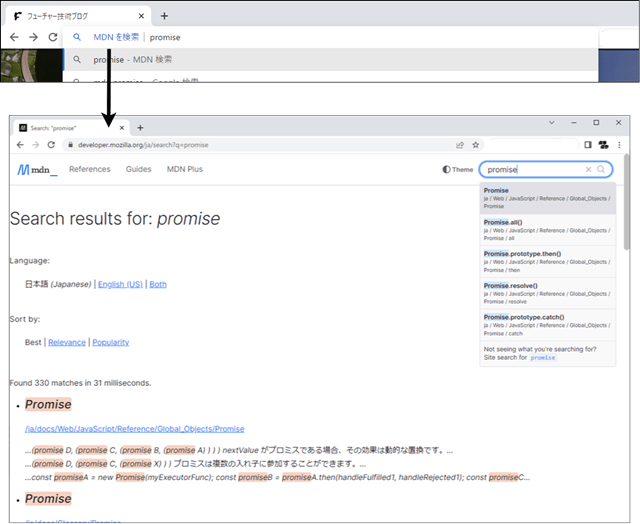Open new tab in top browser window
Image resolution: width=640 pixels, height=524 pixels.
pos(164,16)
